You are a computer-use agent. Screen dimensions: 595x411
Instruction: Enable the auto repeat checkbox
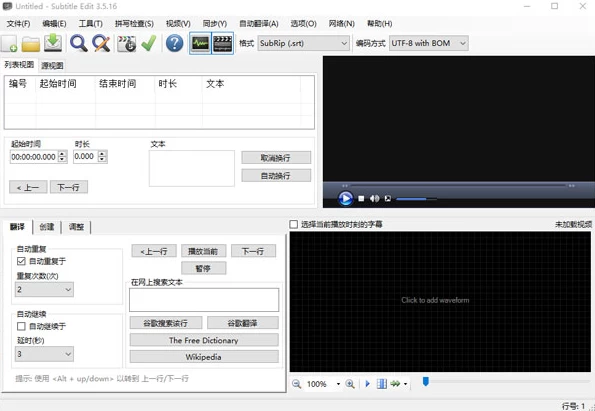tap(21, 261)
